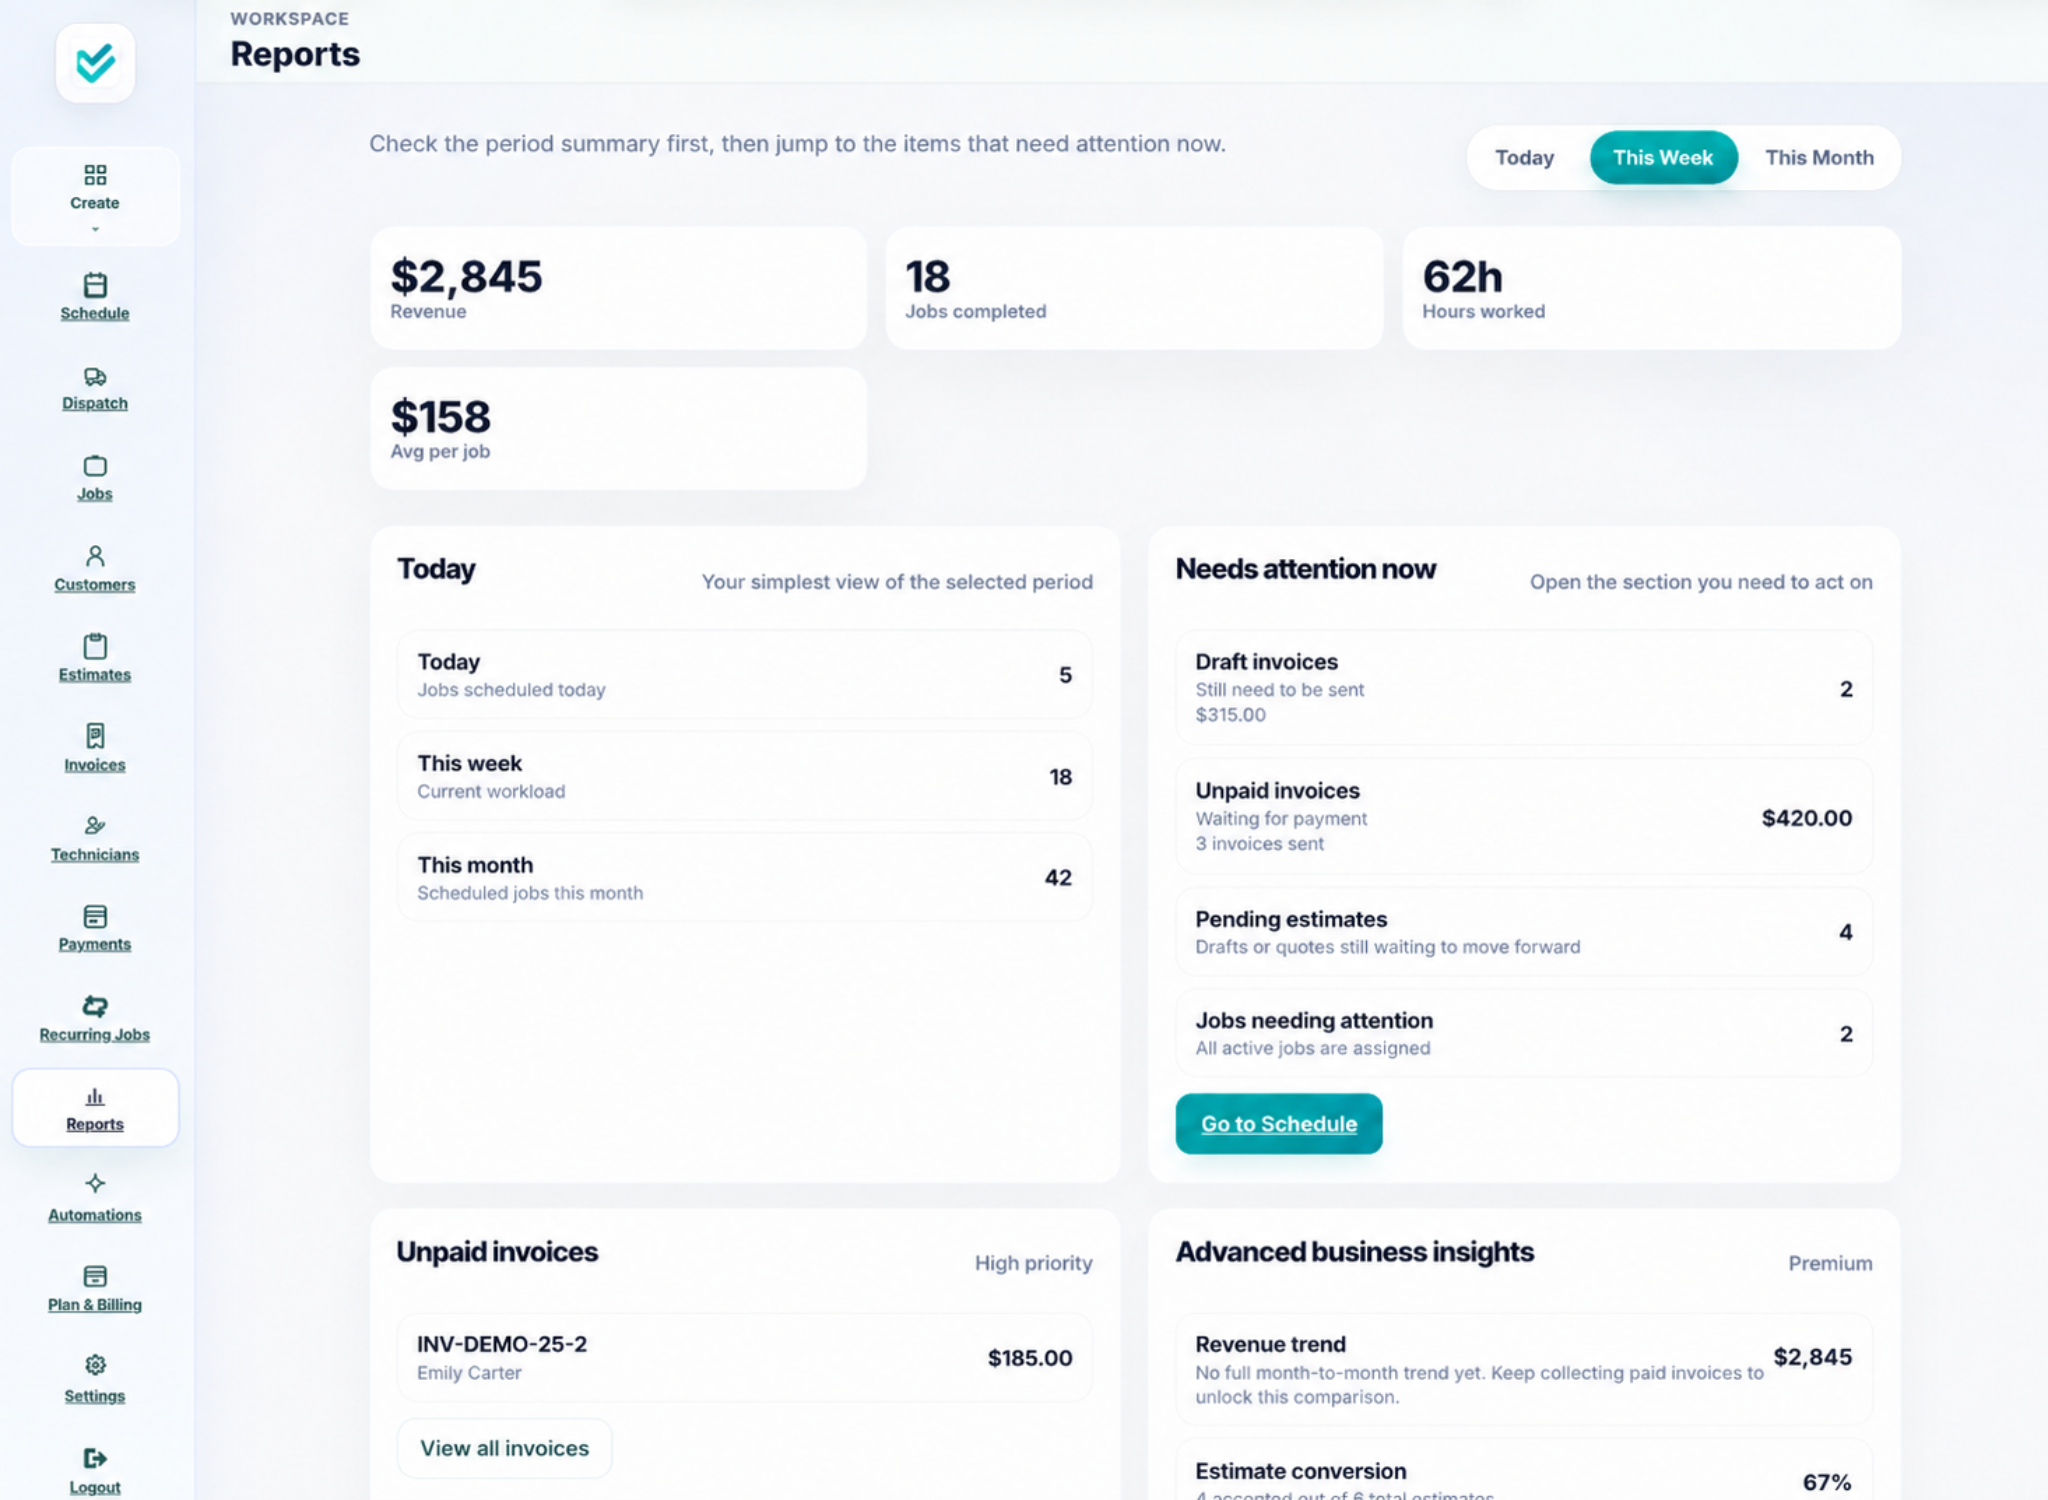This screenshot has width=2048, height=1500.
Task: Open Dispatch truck icon
Action: coord(95,377)
